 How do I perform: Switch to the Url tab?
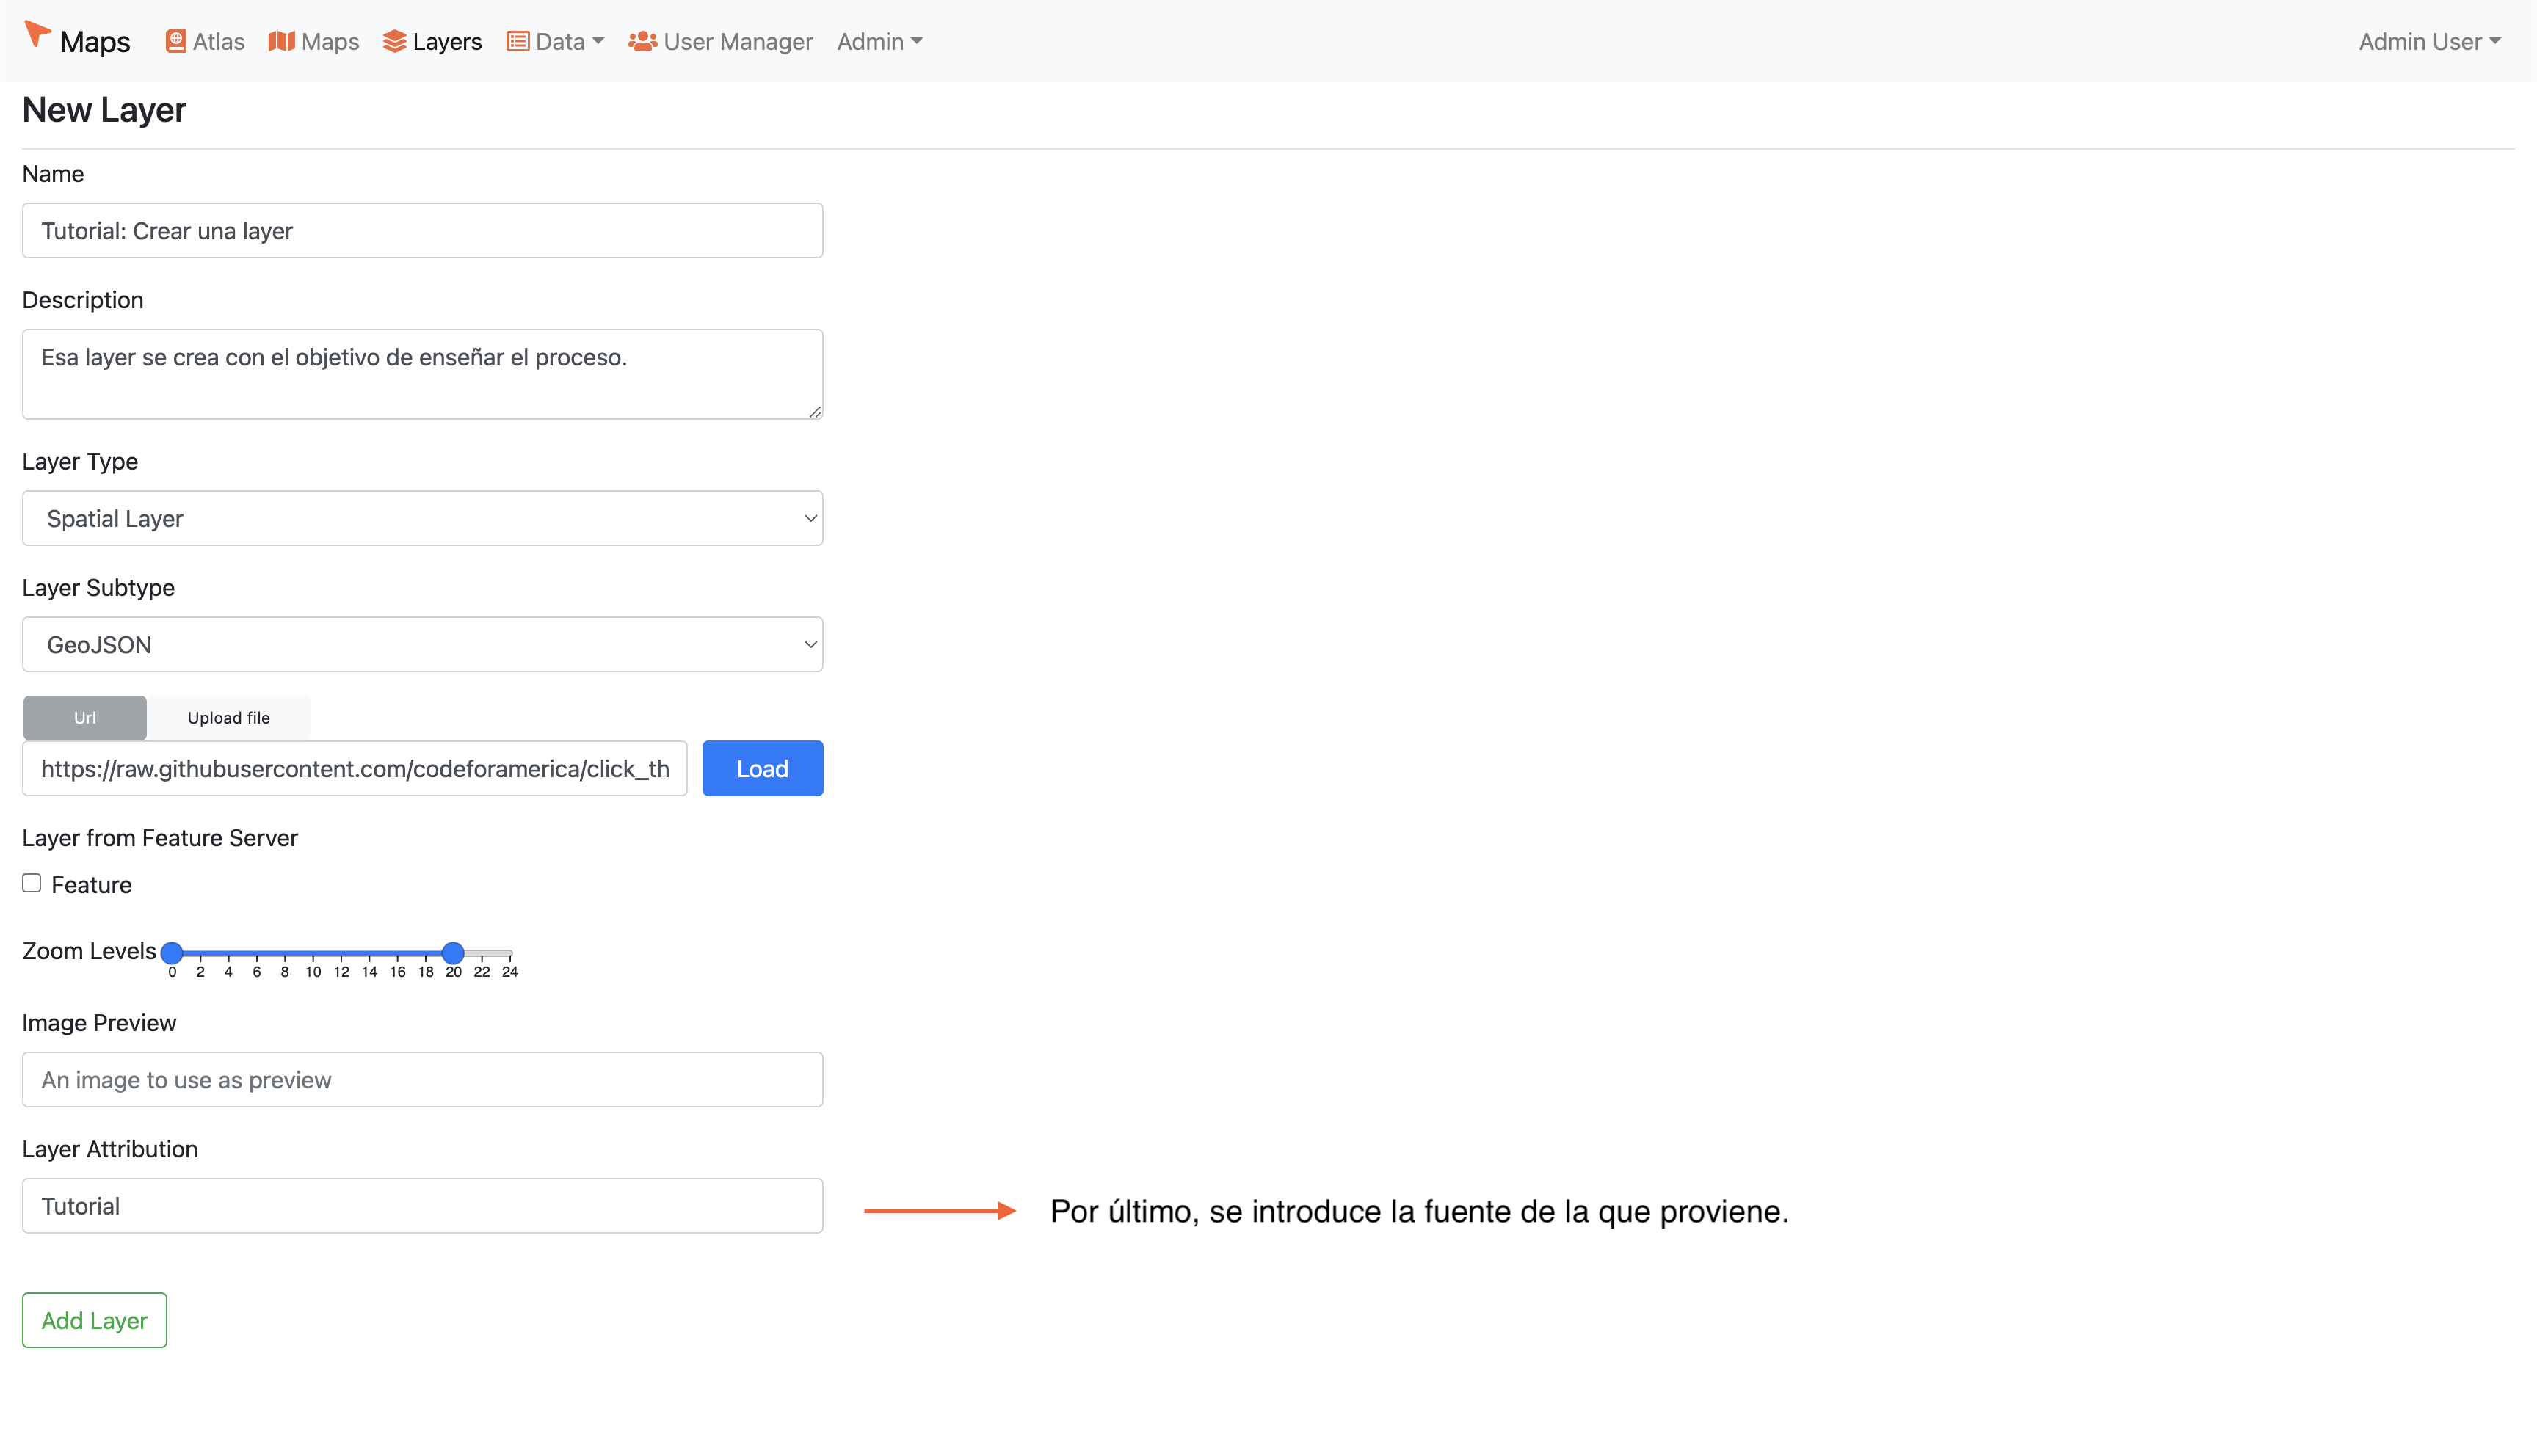pos(85,717)
